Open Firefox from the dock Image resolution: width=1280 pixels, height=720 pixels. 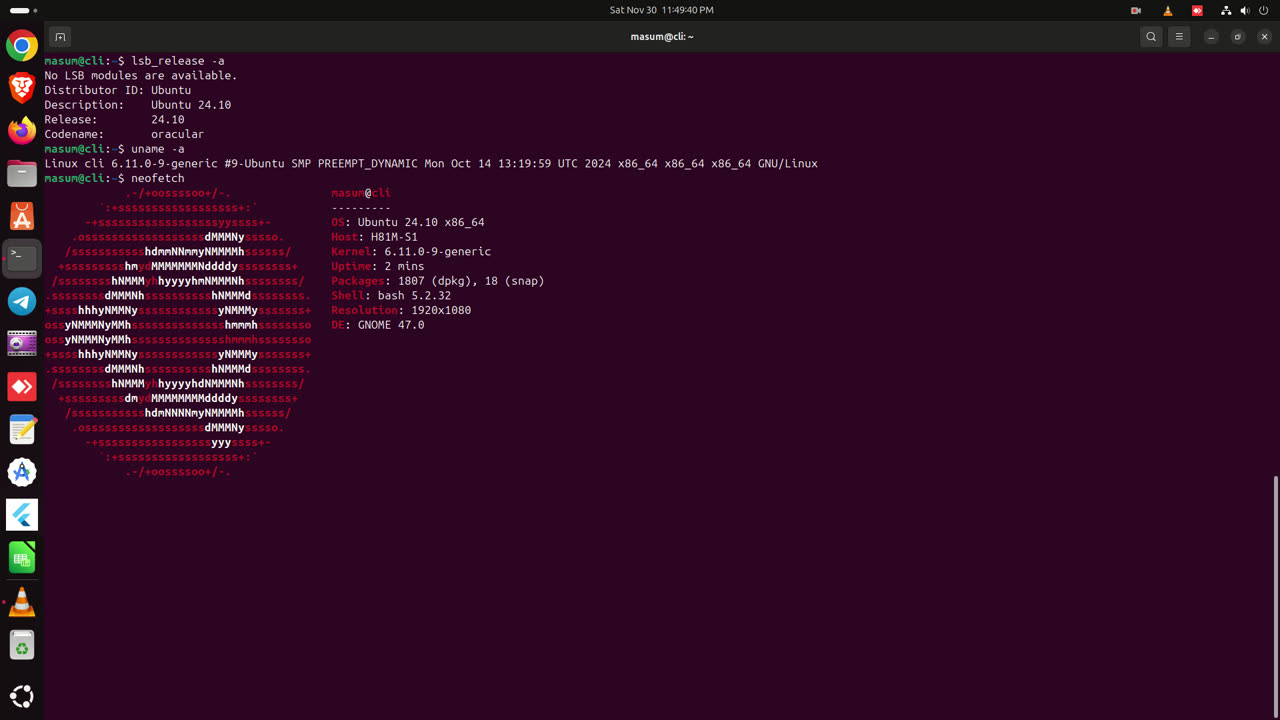22,130
